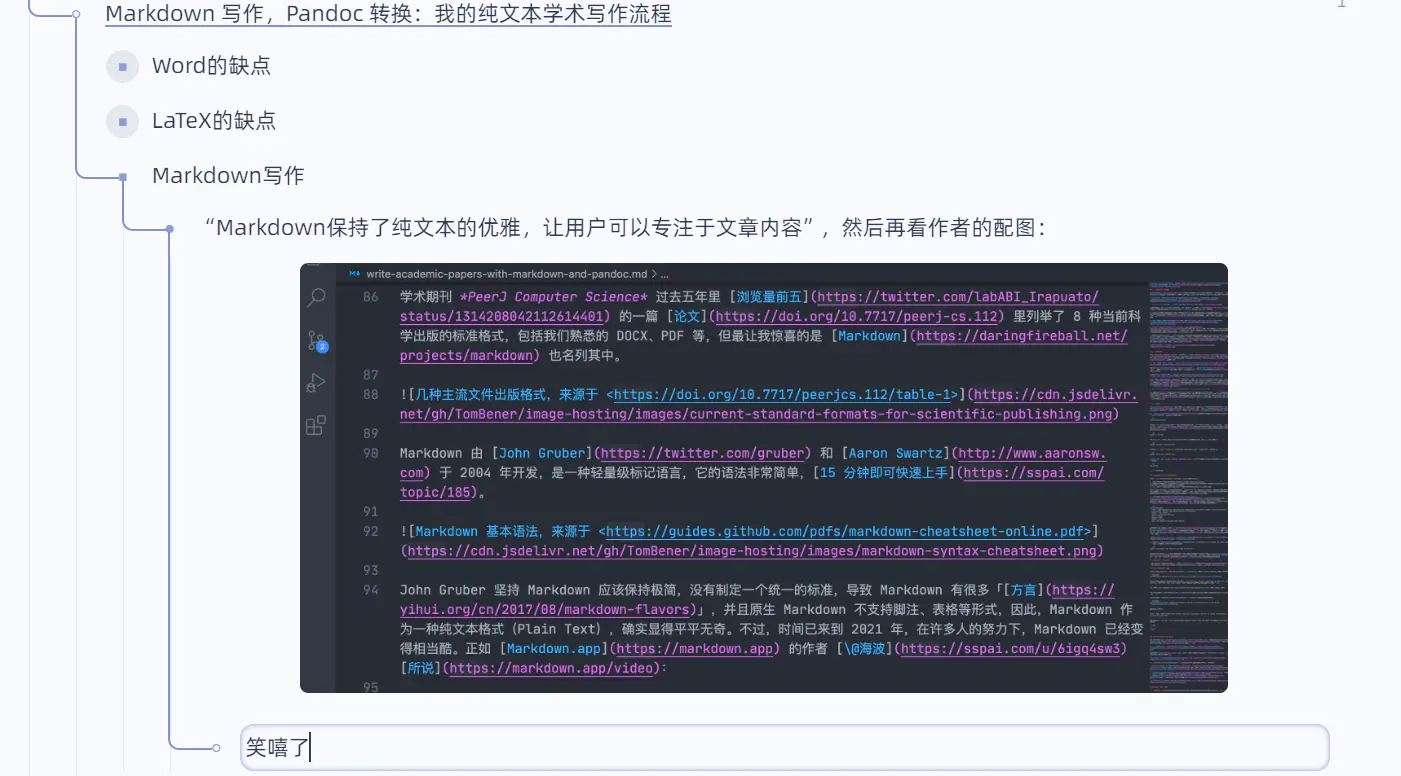Click the bullet icon beside LaTeX的缺点
1401x776 pixels.
click(122, 121)
